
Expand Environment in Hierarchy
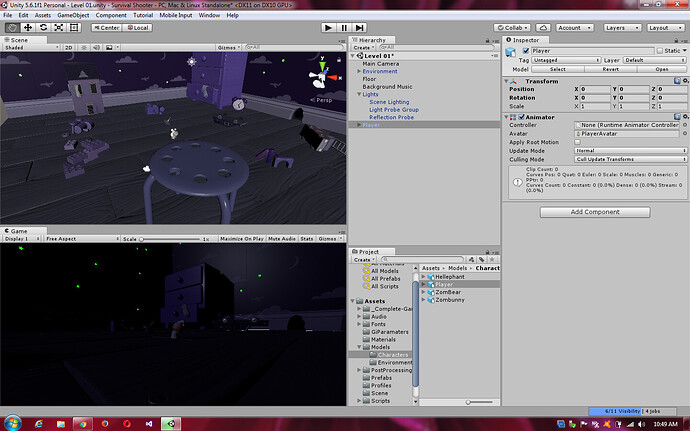click(x=359, y=71)
